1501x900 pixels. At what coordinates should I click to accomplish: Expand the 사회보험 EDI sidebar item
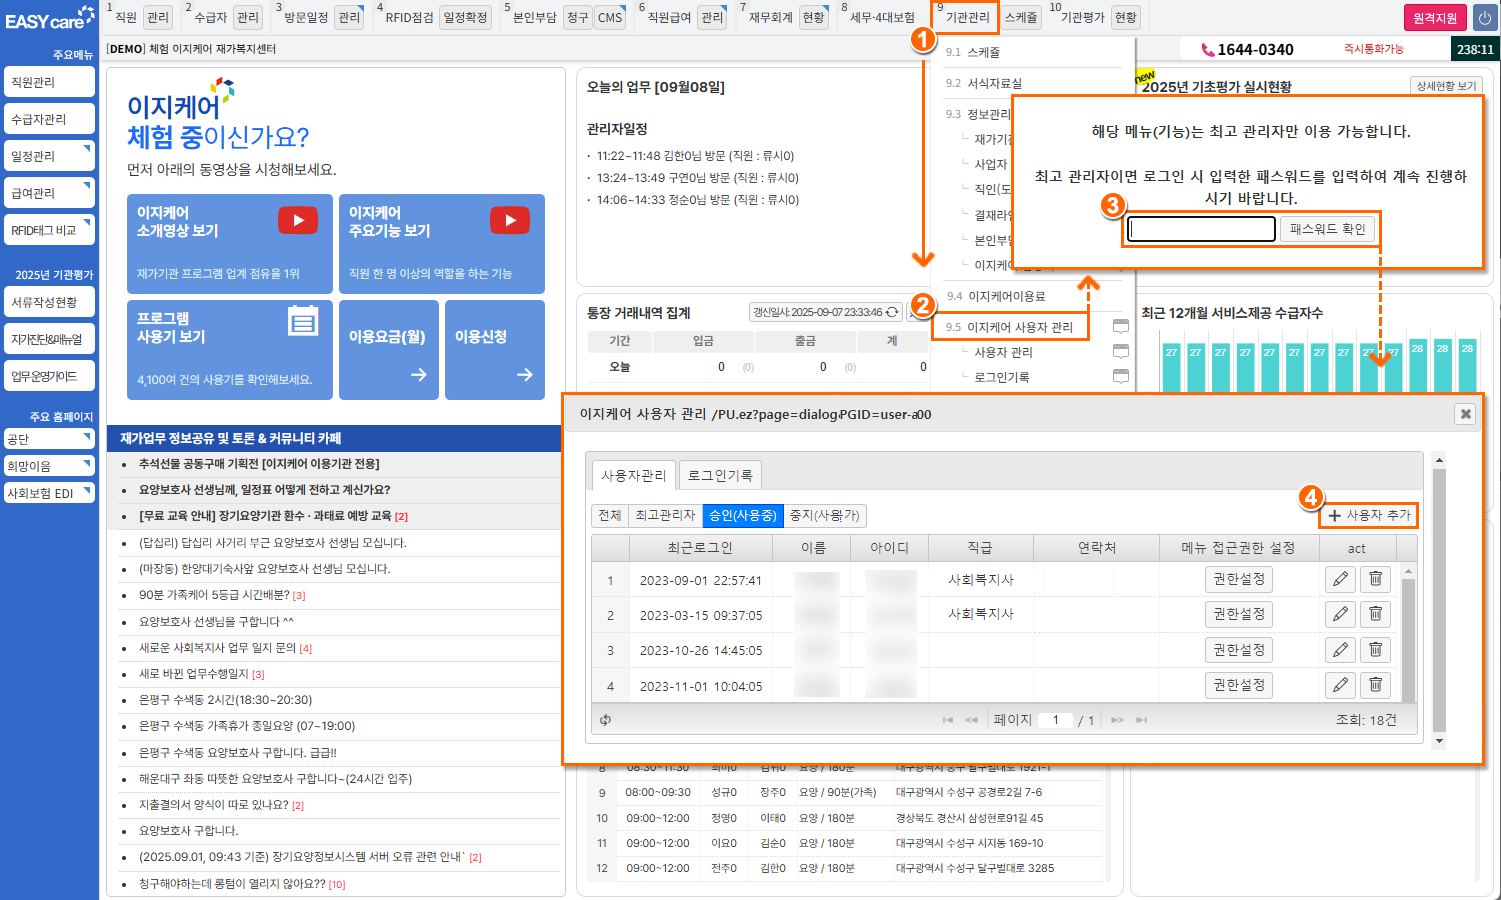click(x=49, y=493)
